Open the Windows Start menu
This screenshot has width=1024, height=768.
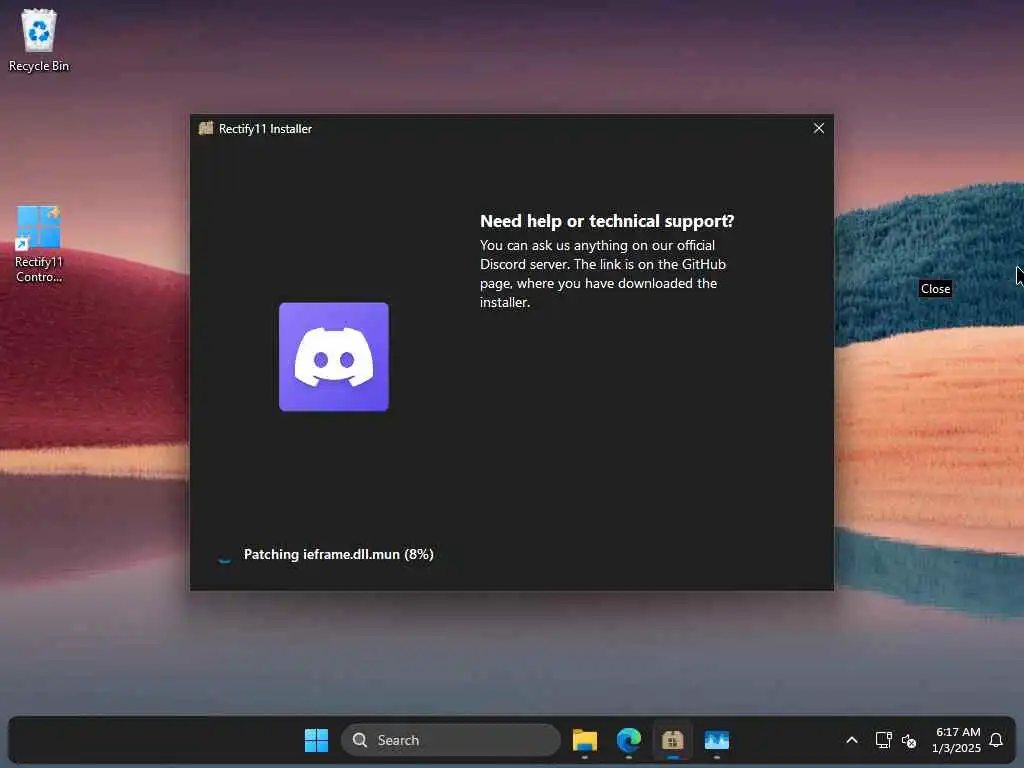pos(317,740)
